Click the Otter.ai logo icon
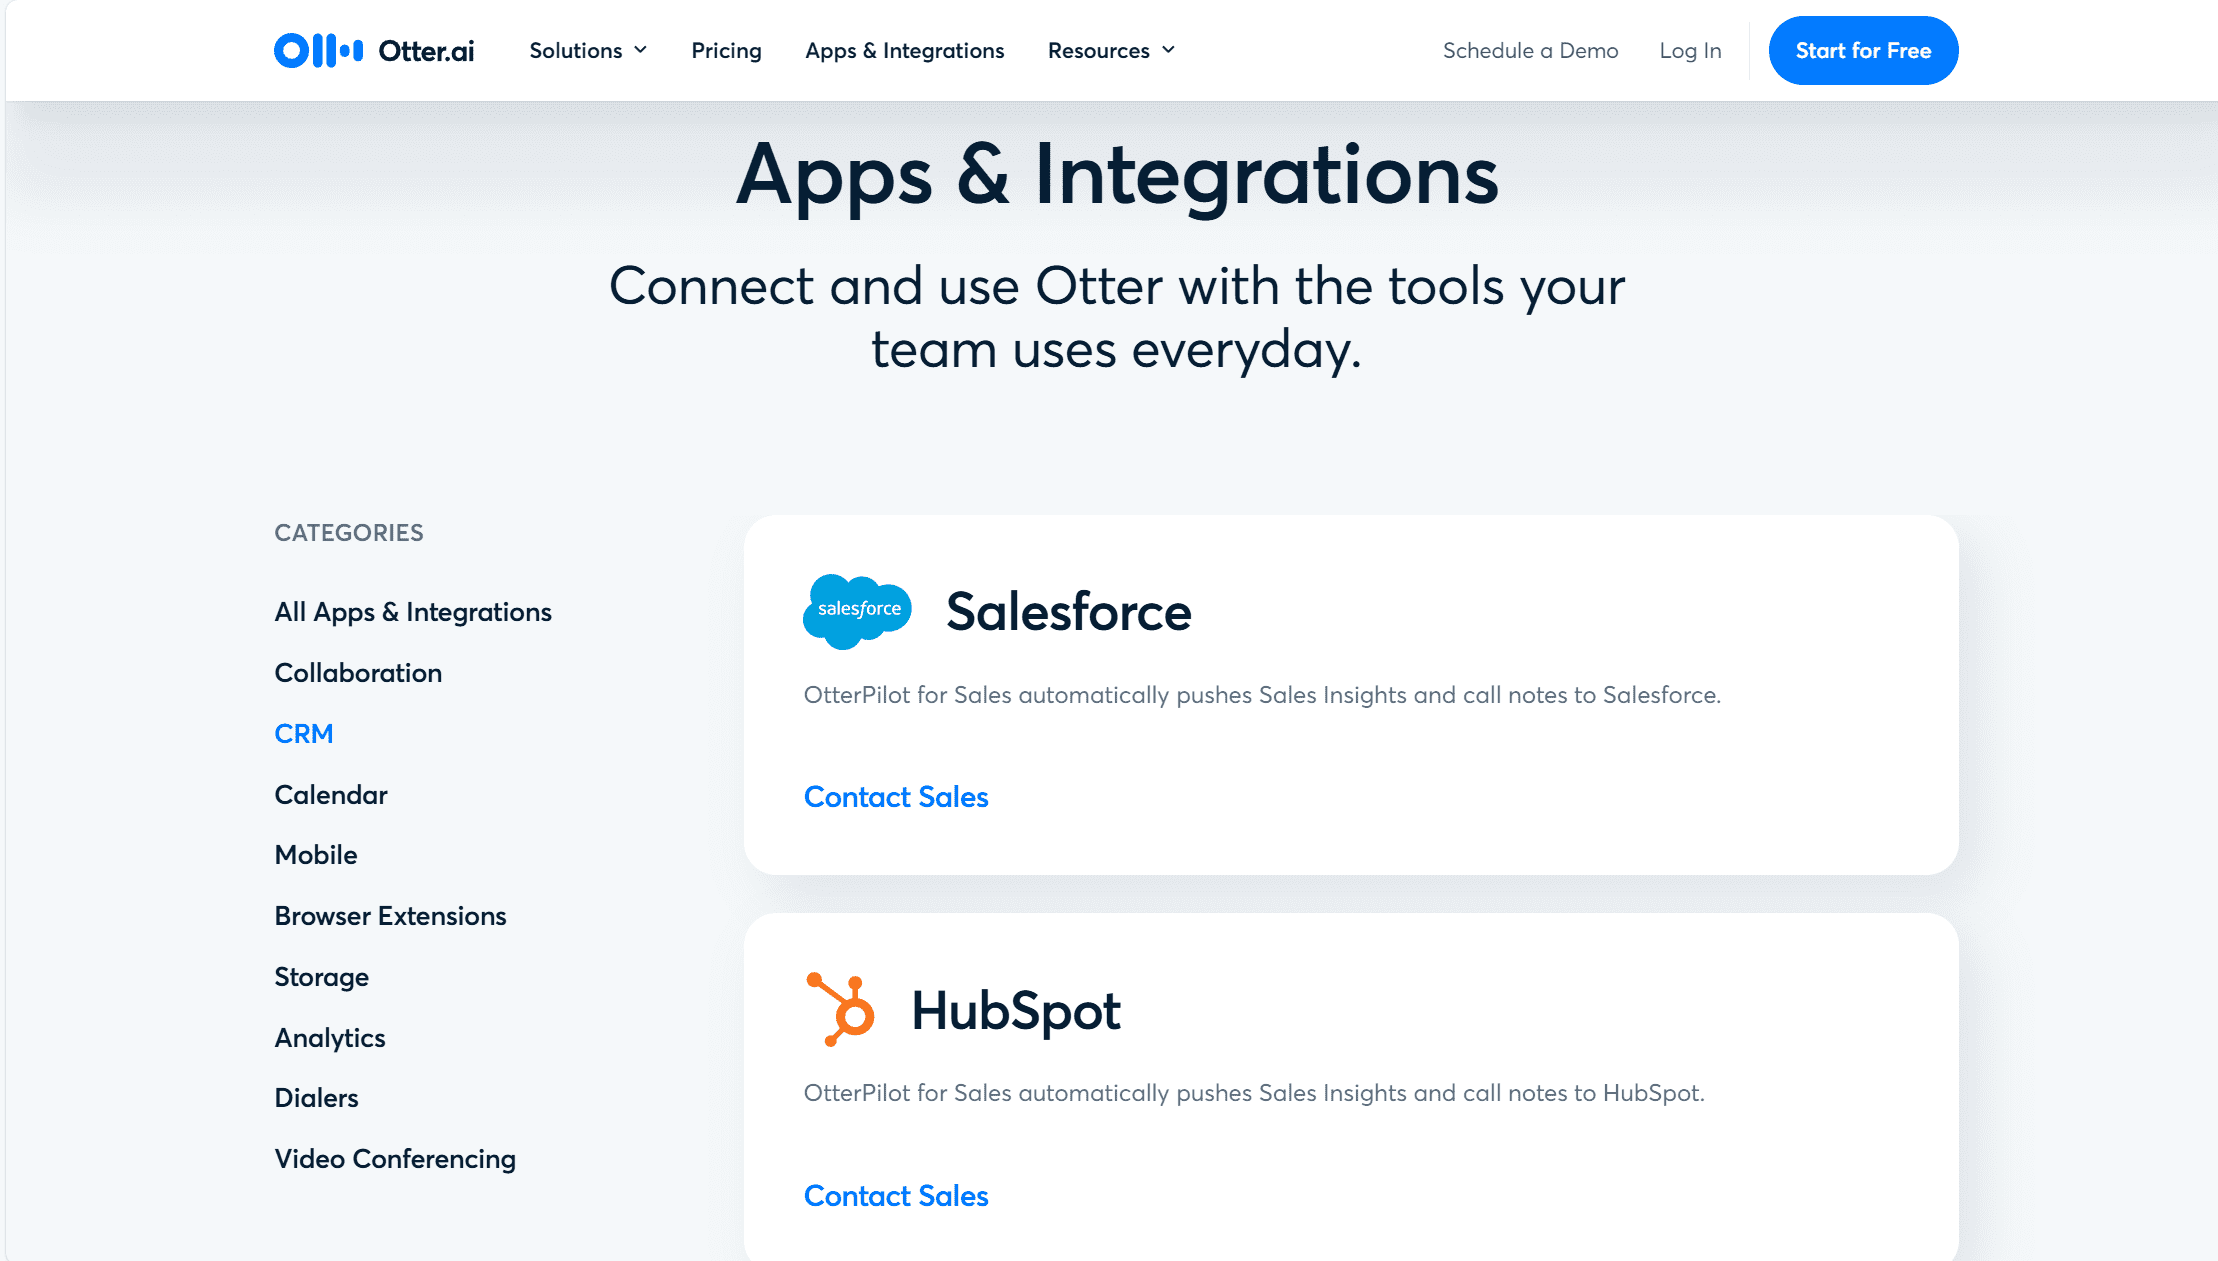This screenshot has height=1261, width=2218. point(318,50)
